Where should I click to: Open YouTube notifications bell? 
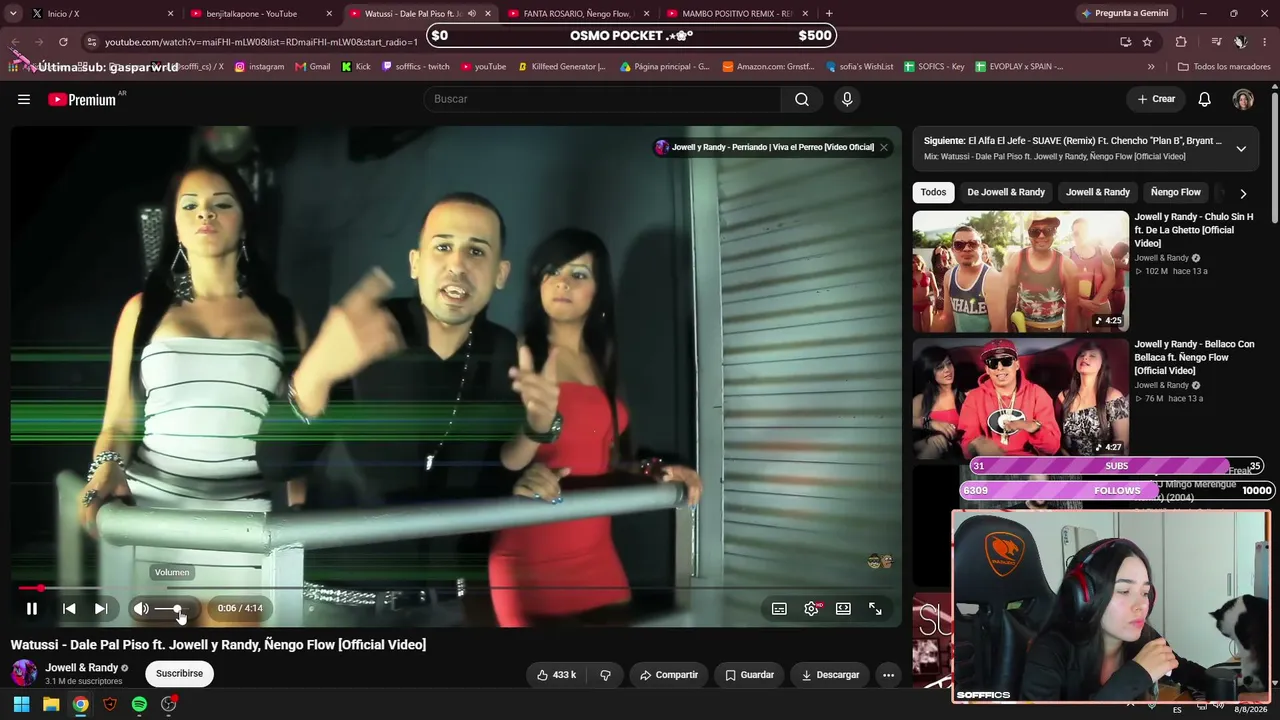1205,99
